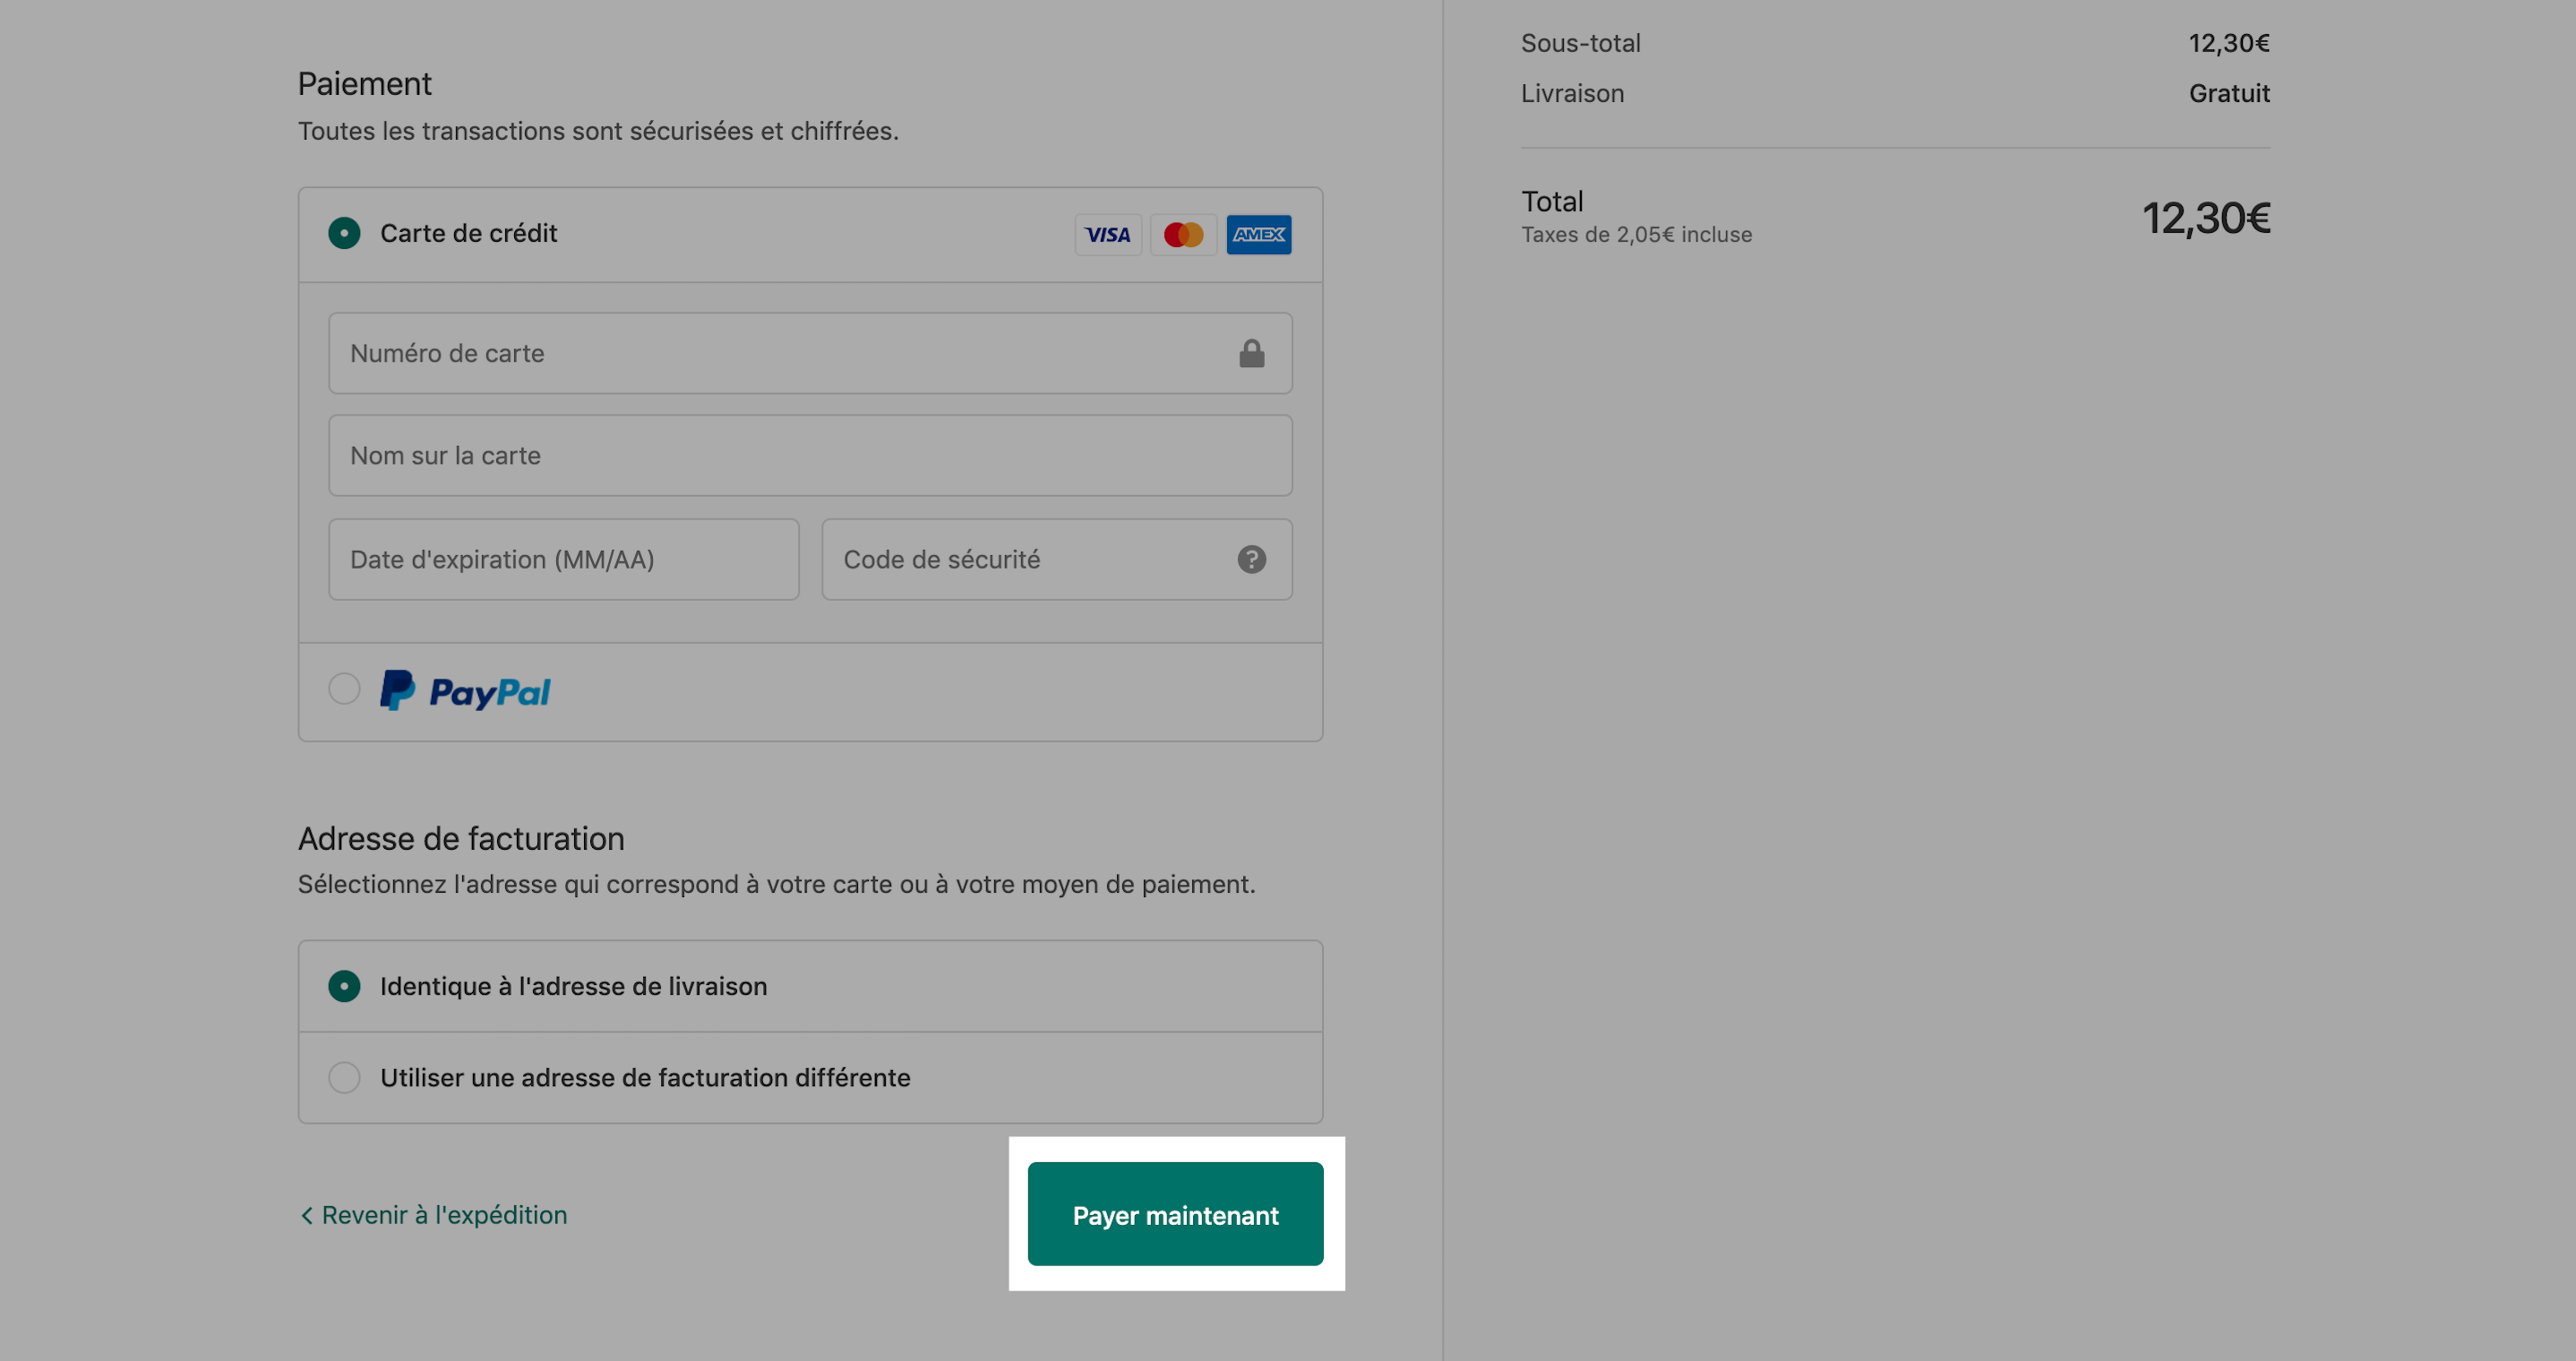2576x1361 pixels.
Task: Click the Livraison label
Action: (1572, 94)
